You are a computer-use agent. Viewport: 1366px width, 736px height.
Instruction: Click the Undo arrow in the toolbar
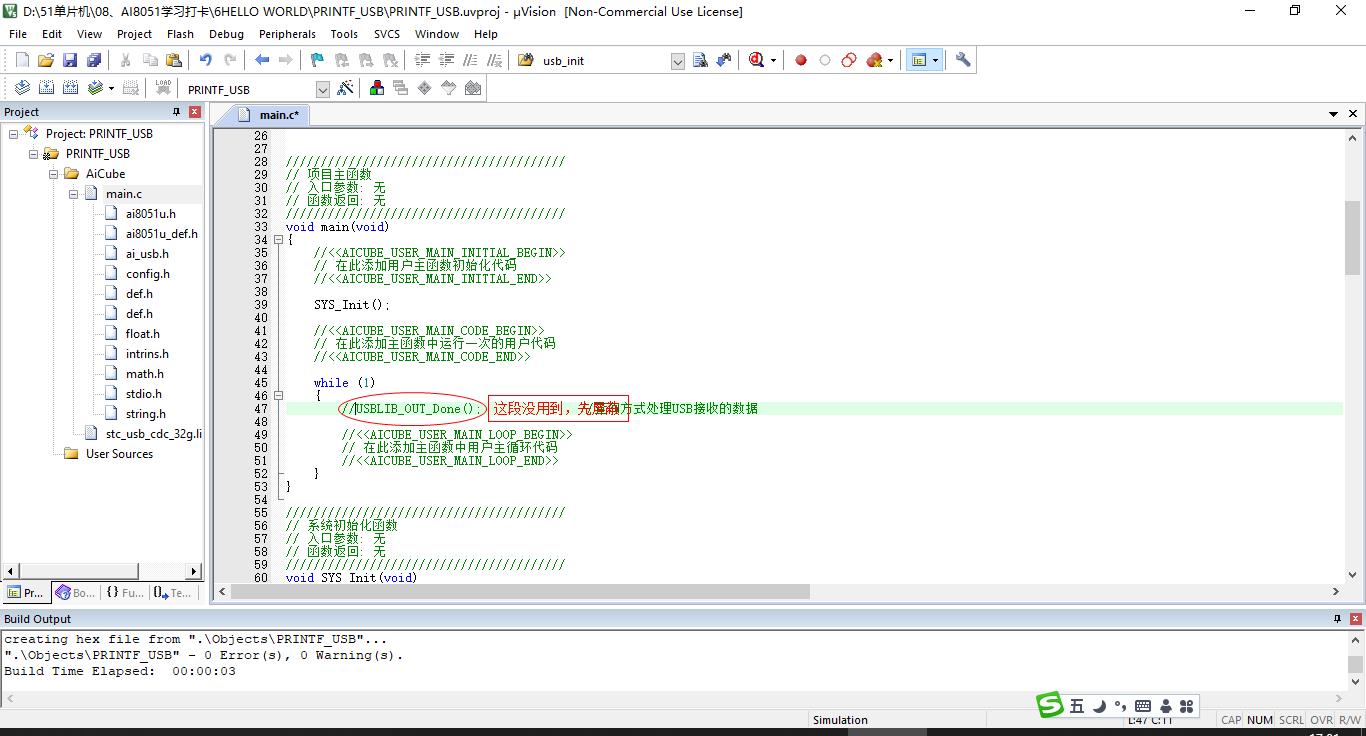click(205, 60)
